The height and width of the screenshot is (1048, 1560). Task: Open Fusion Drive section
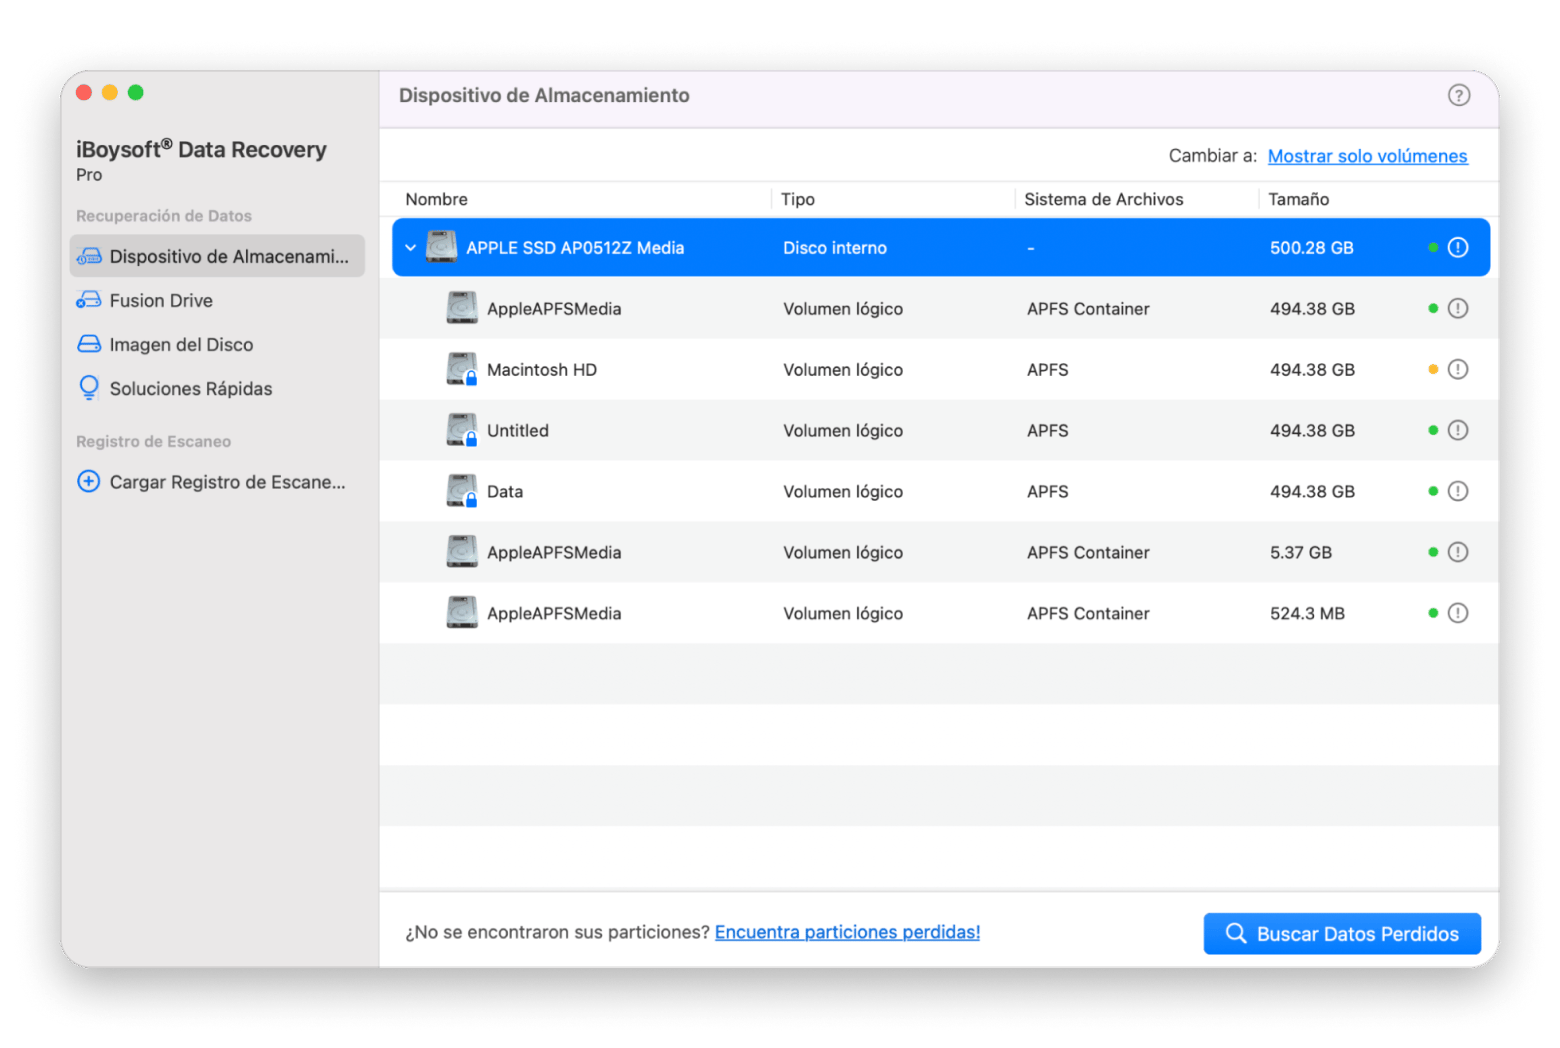pos(161,300)
